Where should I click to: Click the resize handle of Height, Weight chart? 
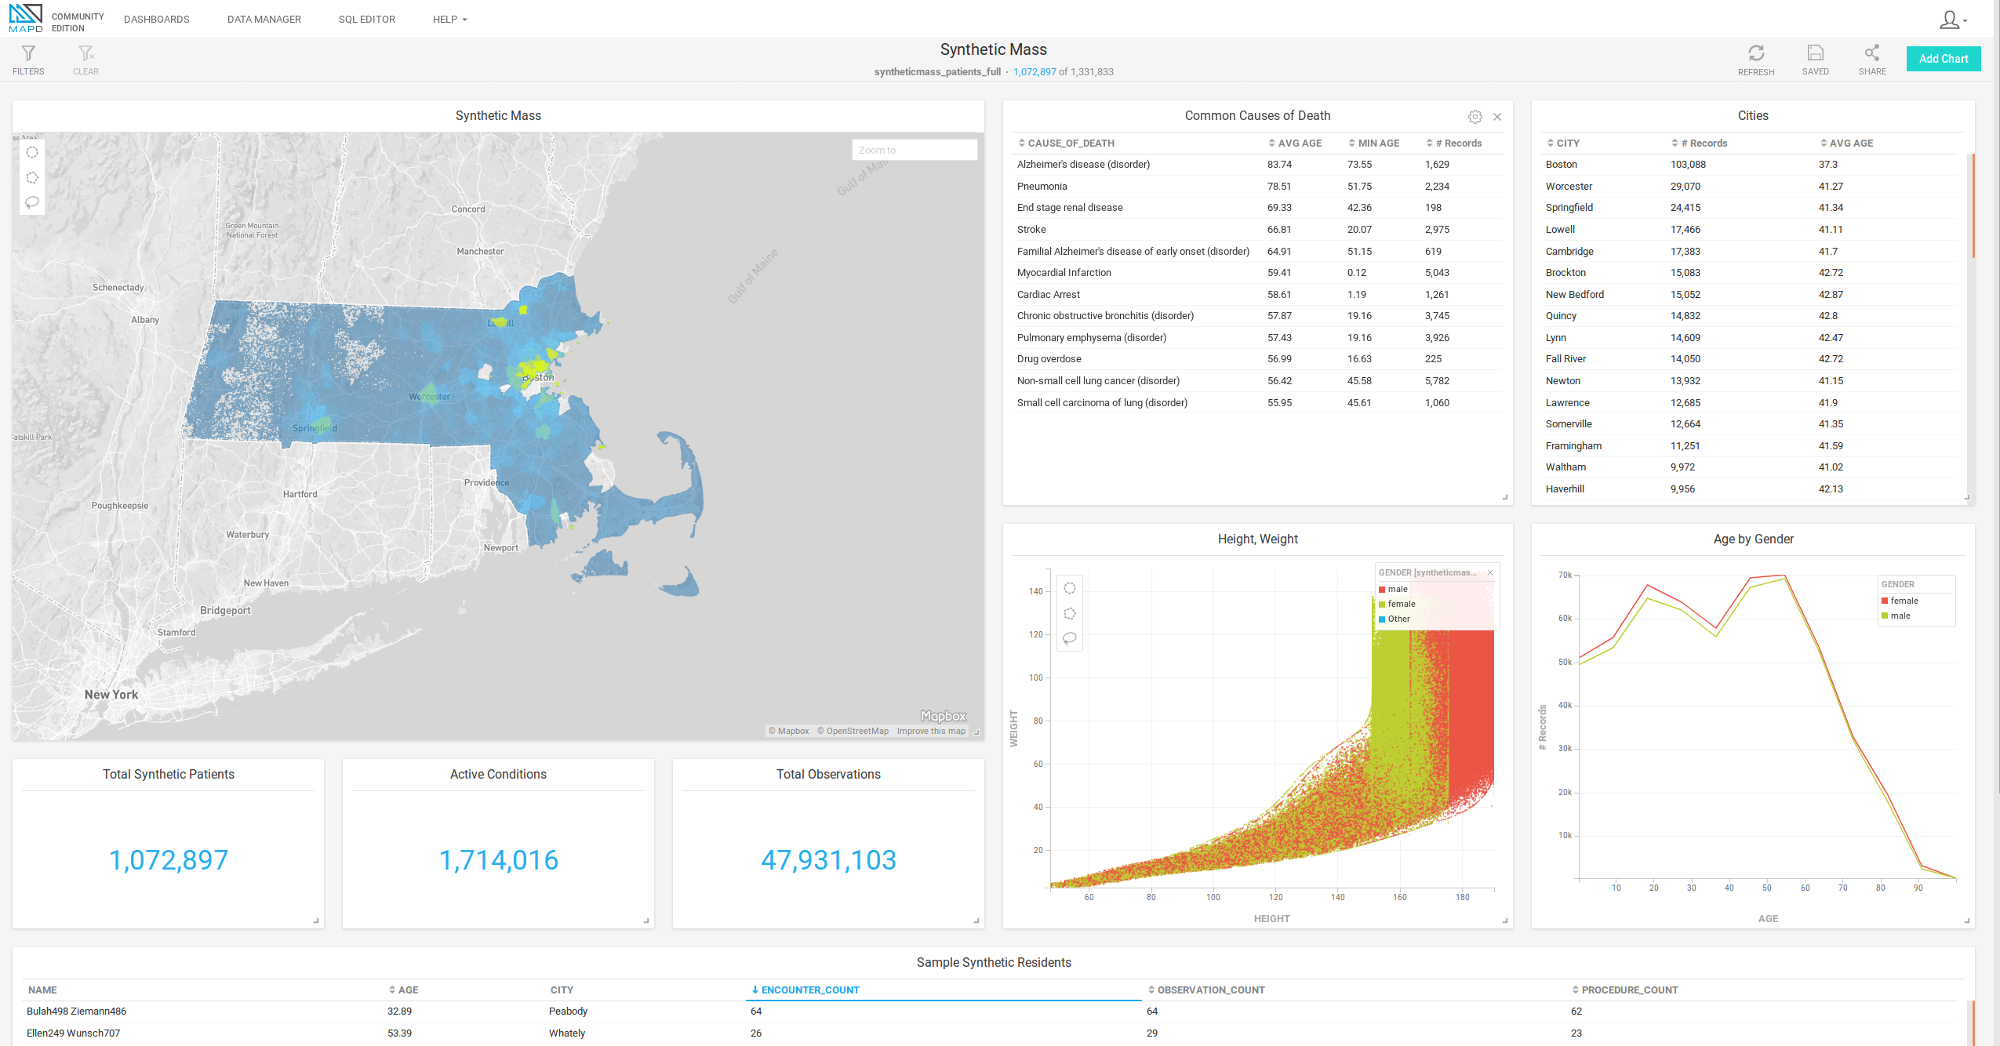point(1505,920)
